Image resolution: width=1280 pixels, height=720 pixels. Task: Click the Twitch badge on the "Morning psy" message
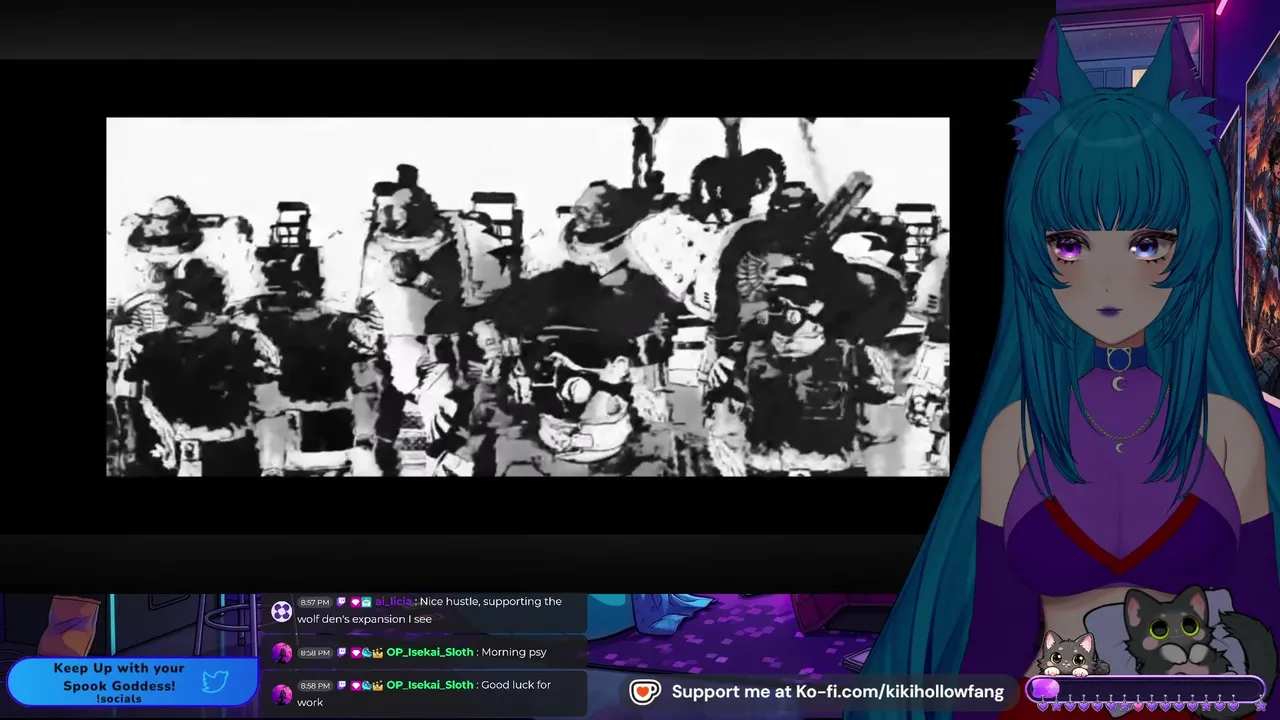click(x=341, y=653)
